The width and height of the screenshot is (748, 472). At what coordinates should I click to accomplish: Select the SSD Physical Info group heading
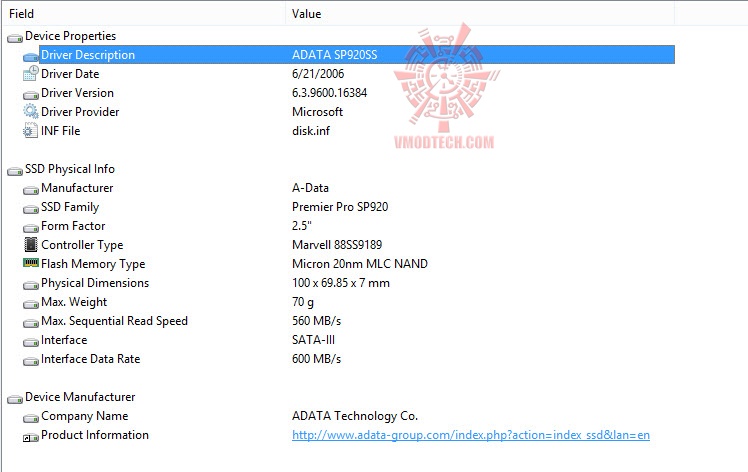tap(70, 169)
